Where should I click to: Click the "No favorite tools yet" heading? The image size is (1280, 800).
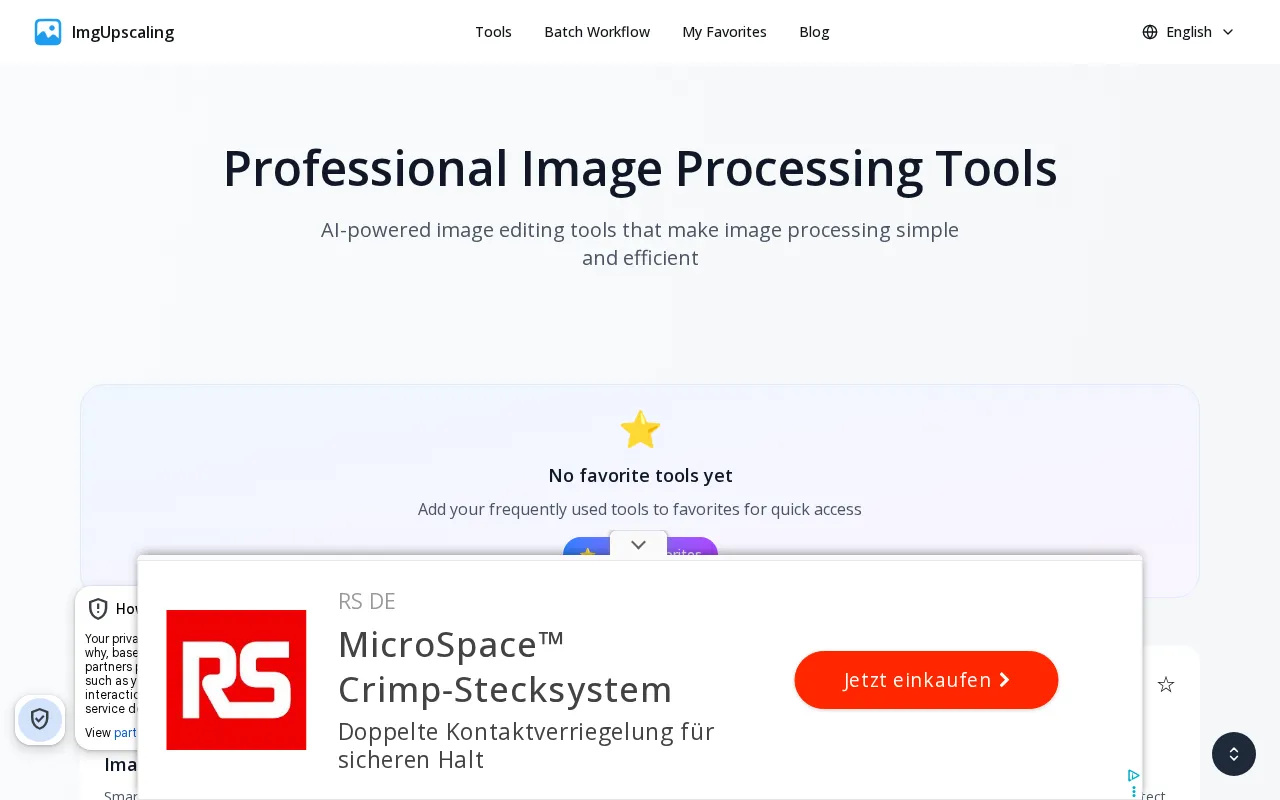coord(640,475)
